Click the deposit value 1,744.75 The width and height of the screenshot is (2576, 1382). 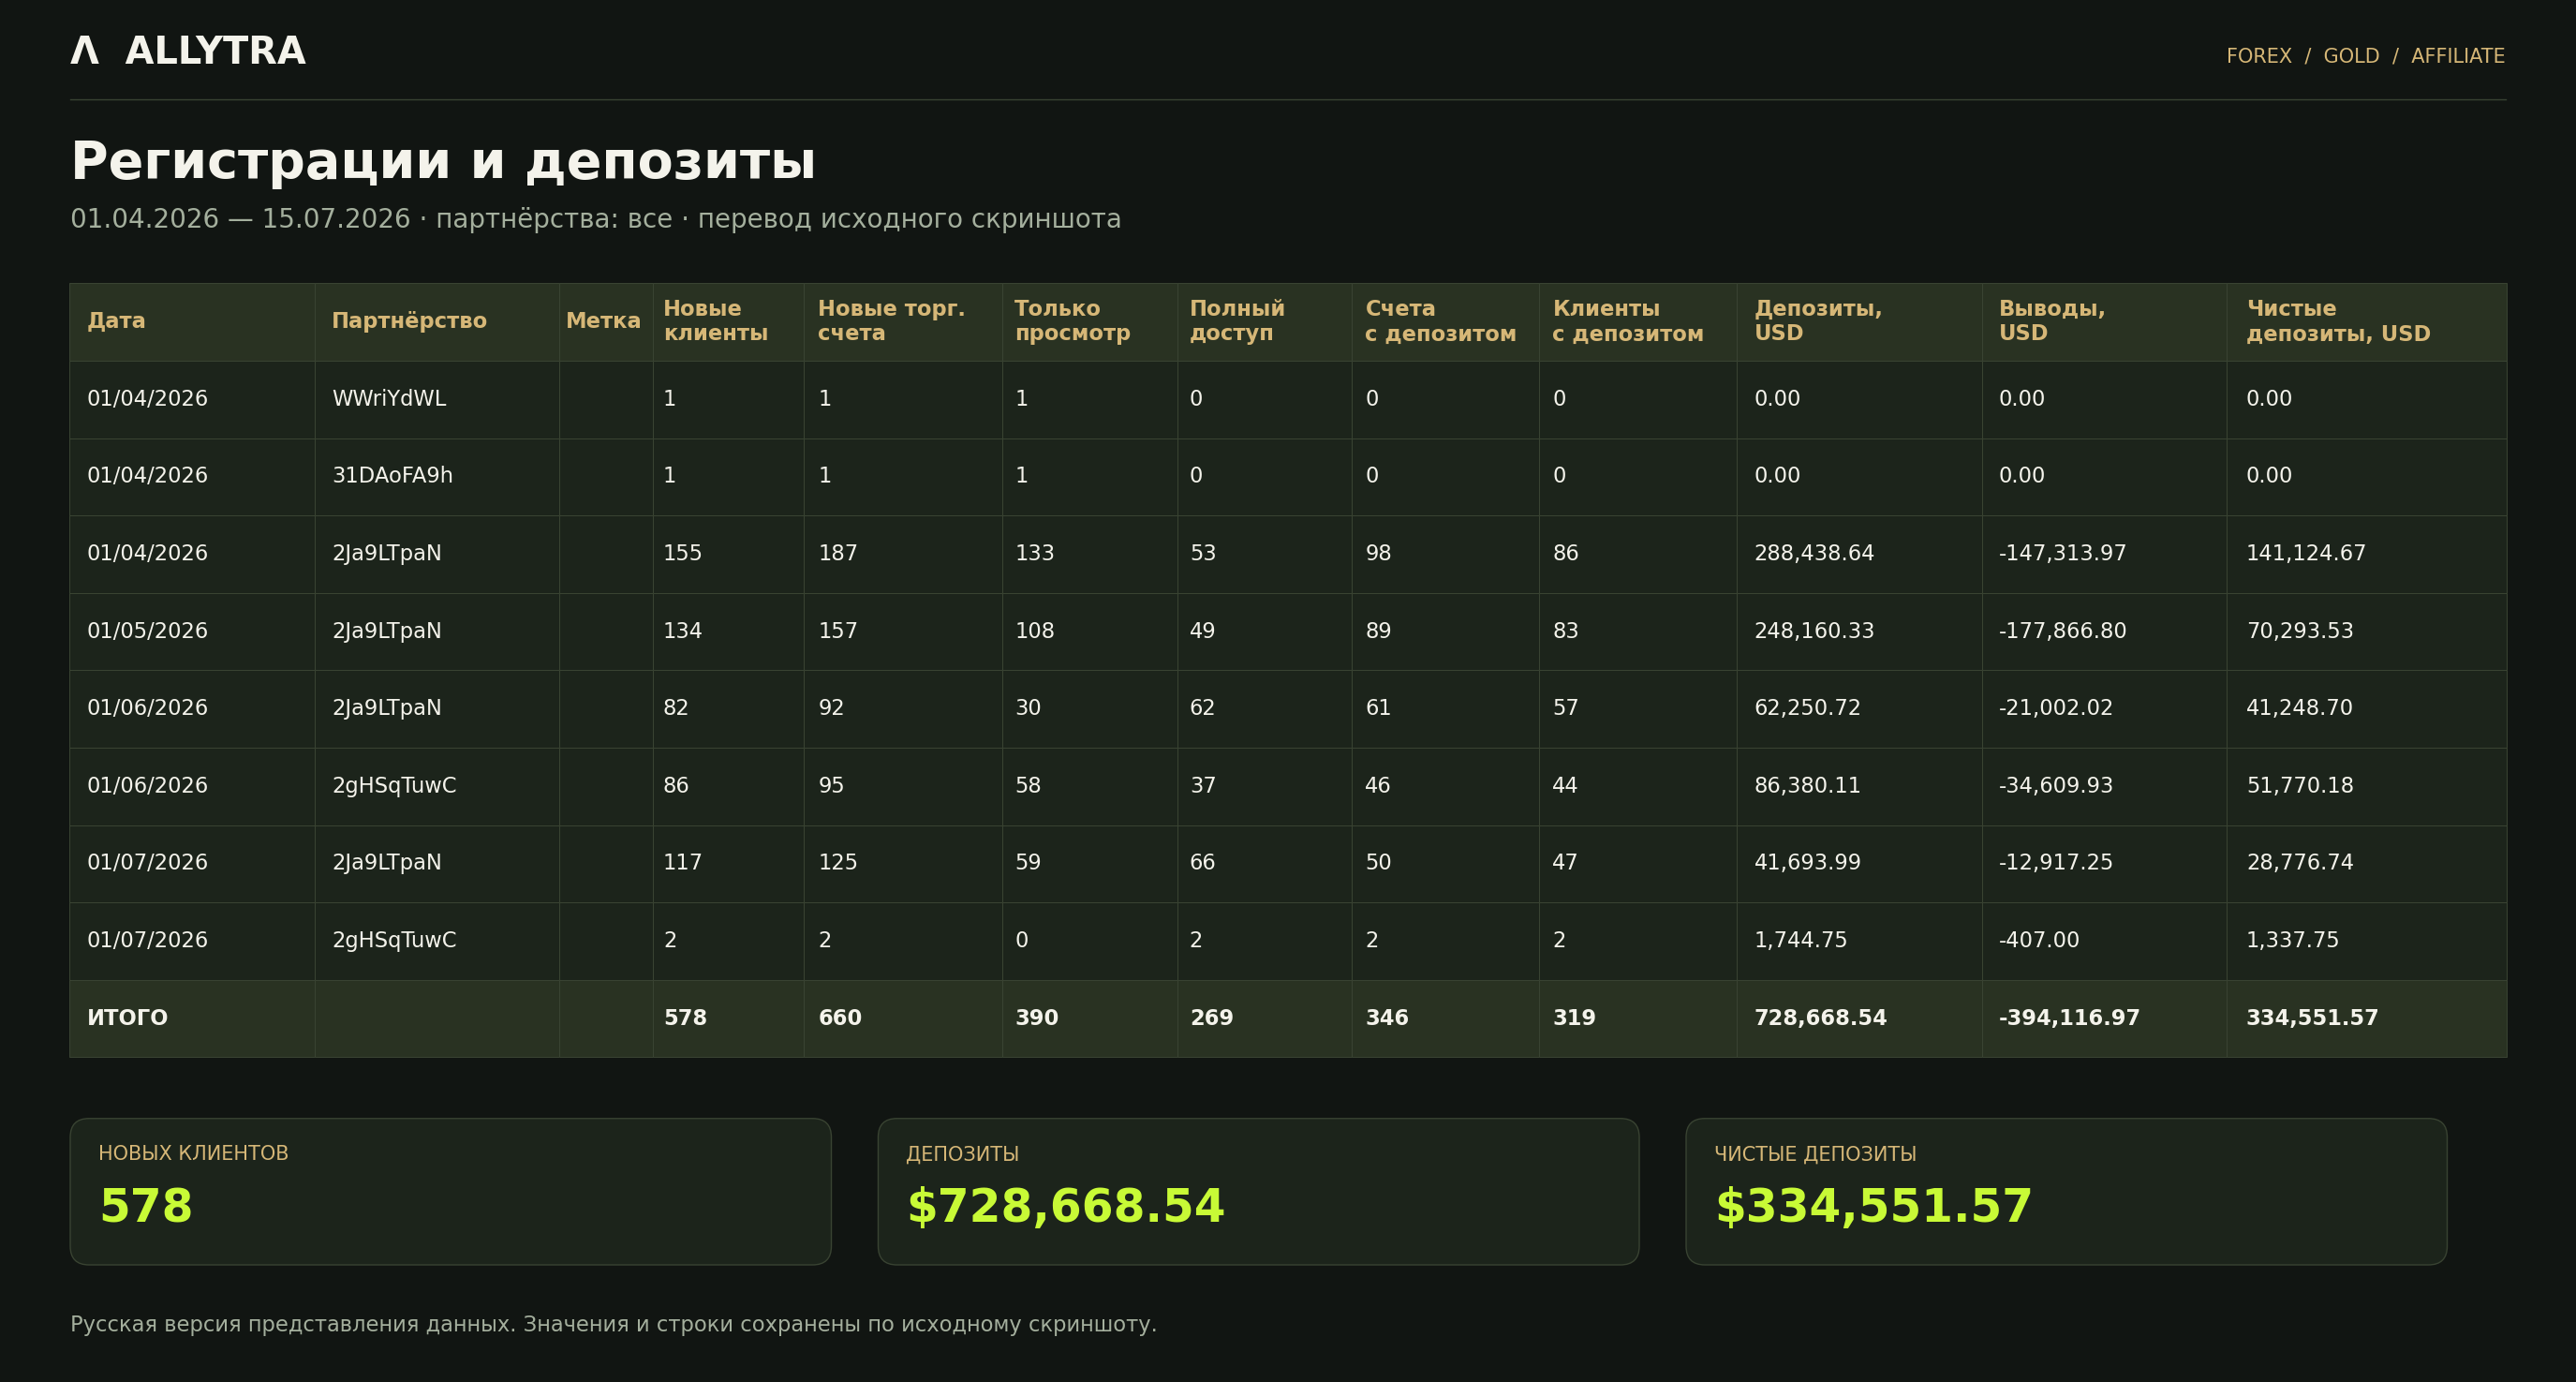coord(1800,941)
